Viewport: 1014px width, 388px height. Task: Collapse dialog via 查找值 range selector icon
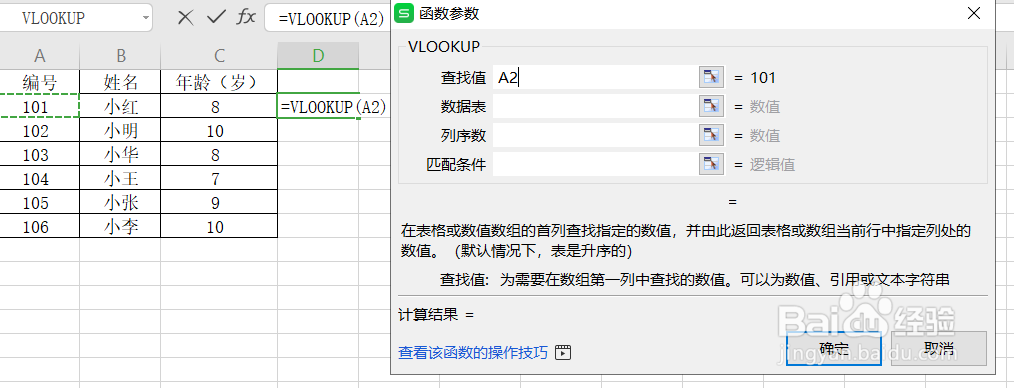711,78
